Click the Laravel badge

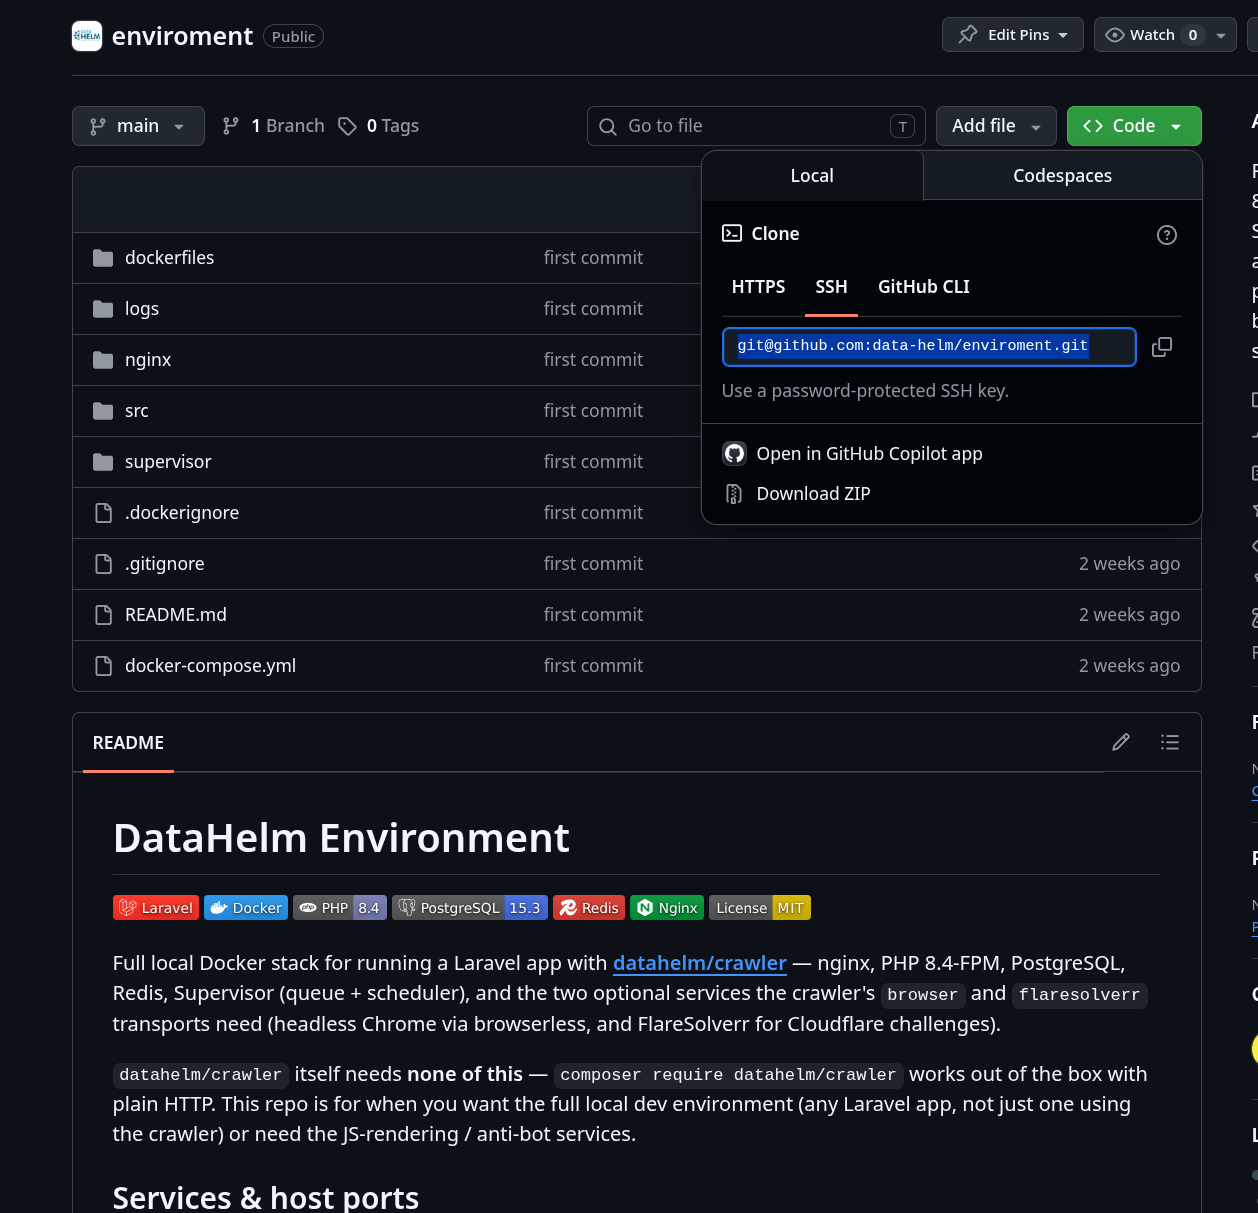pos(156,908)
